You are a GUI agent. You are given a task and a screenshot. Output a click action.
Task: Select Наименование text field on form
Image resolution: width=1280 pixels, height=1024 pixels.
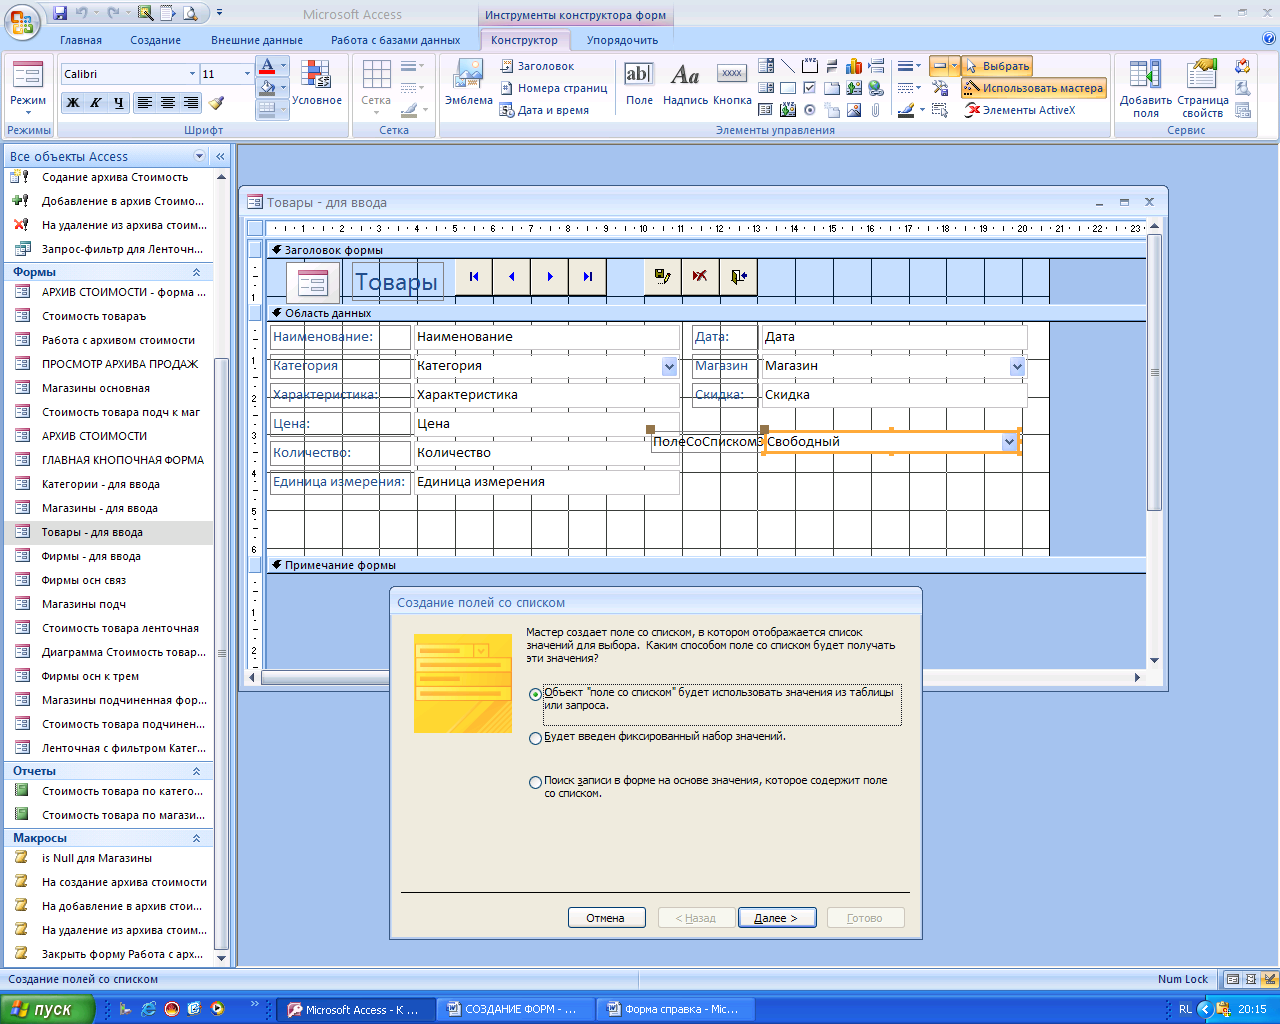tap(547, 337)
